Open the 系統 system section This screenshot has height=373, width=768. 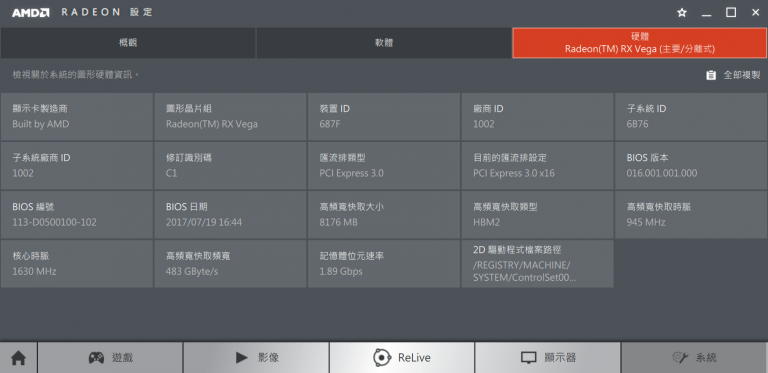694,358
